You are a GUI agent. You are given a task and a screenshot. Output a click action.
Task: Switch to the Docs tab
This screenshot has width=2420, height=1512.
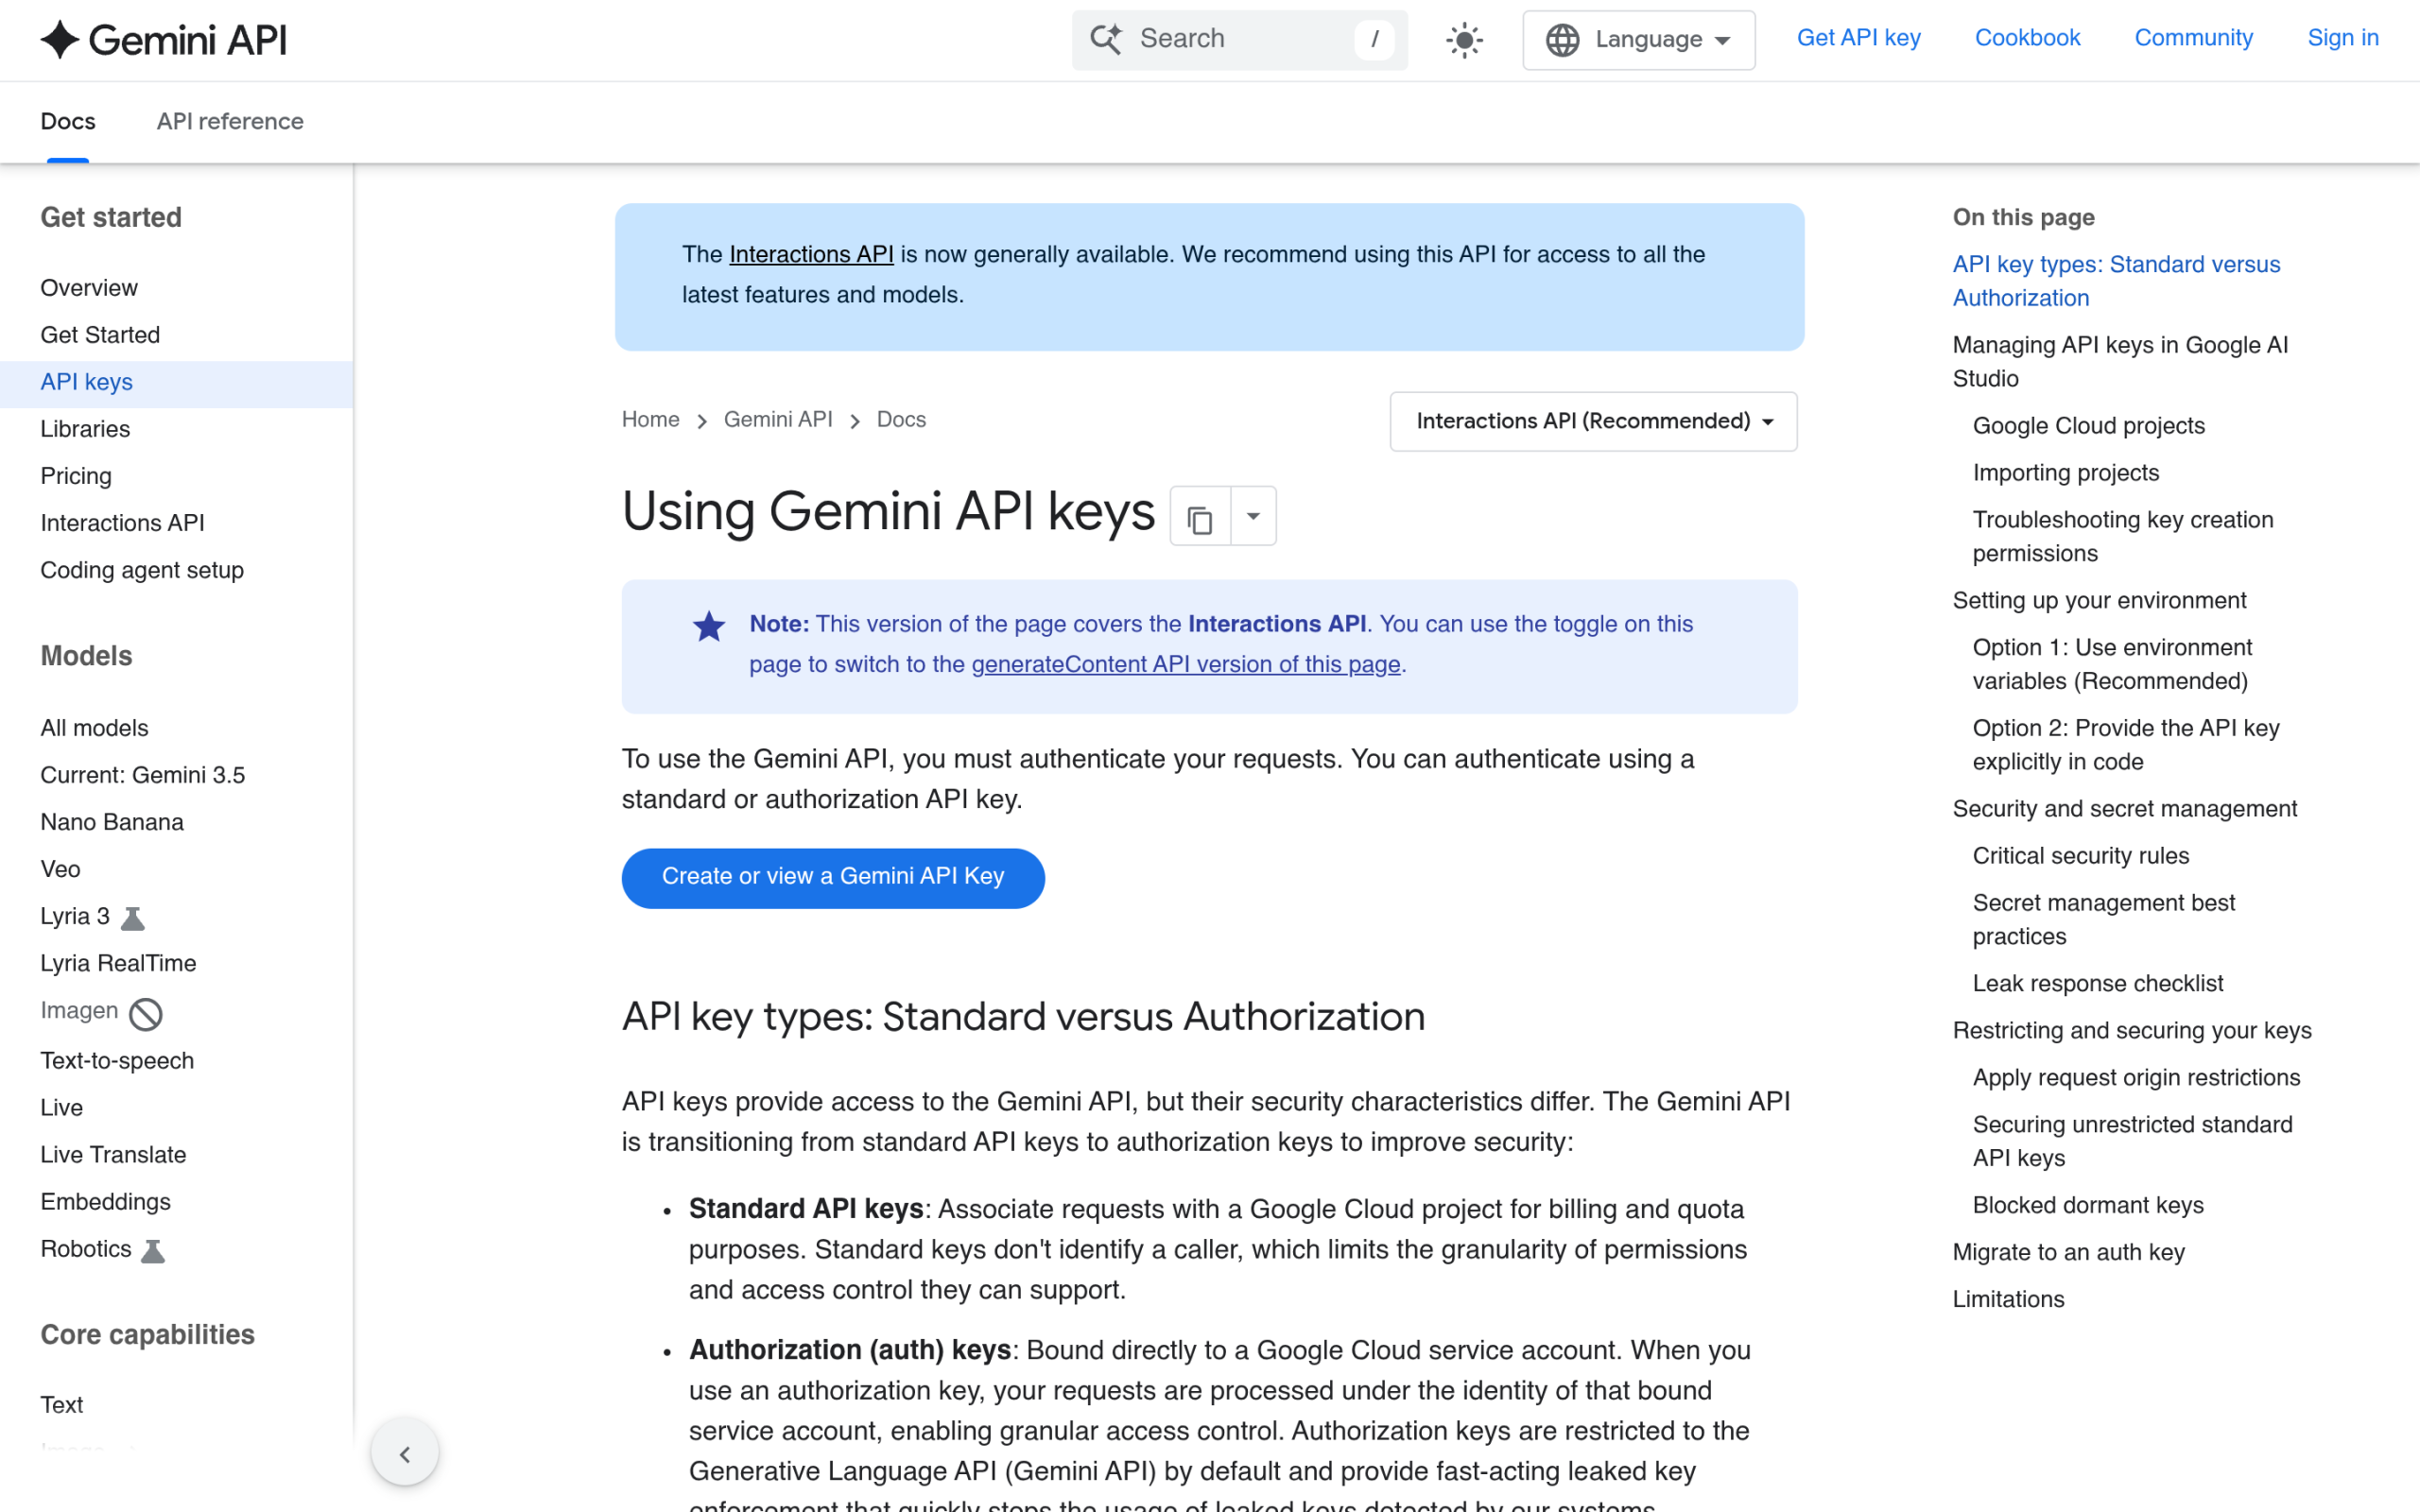coord(68,122)
